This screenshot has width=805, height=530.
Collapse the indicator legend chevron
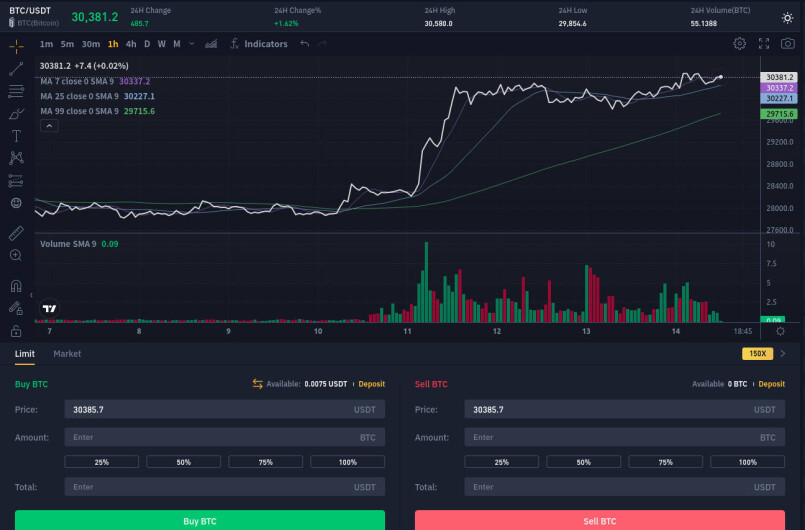click(49, 126)
